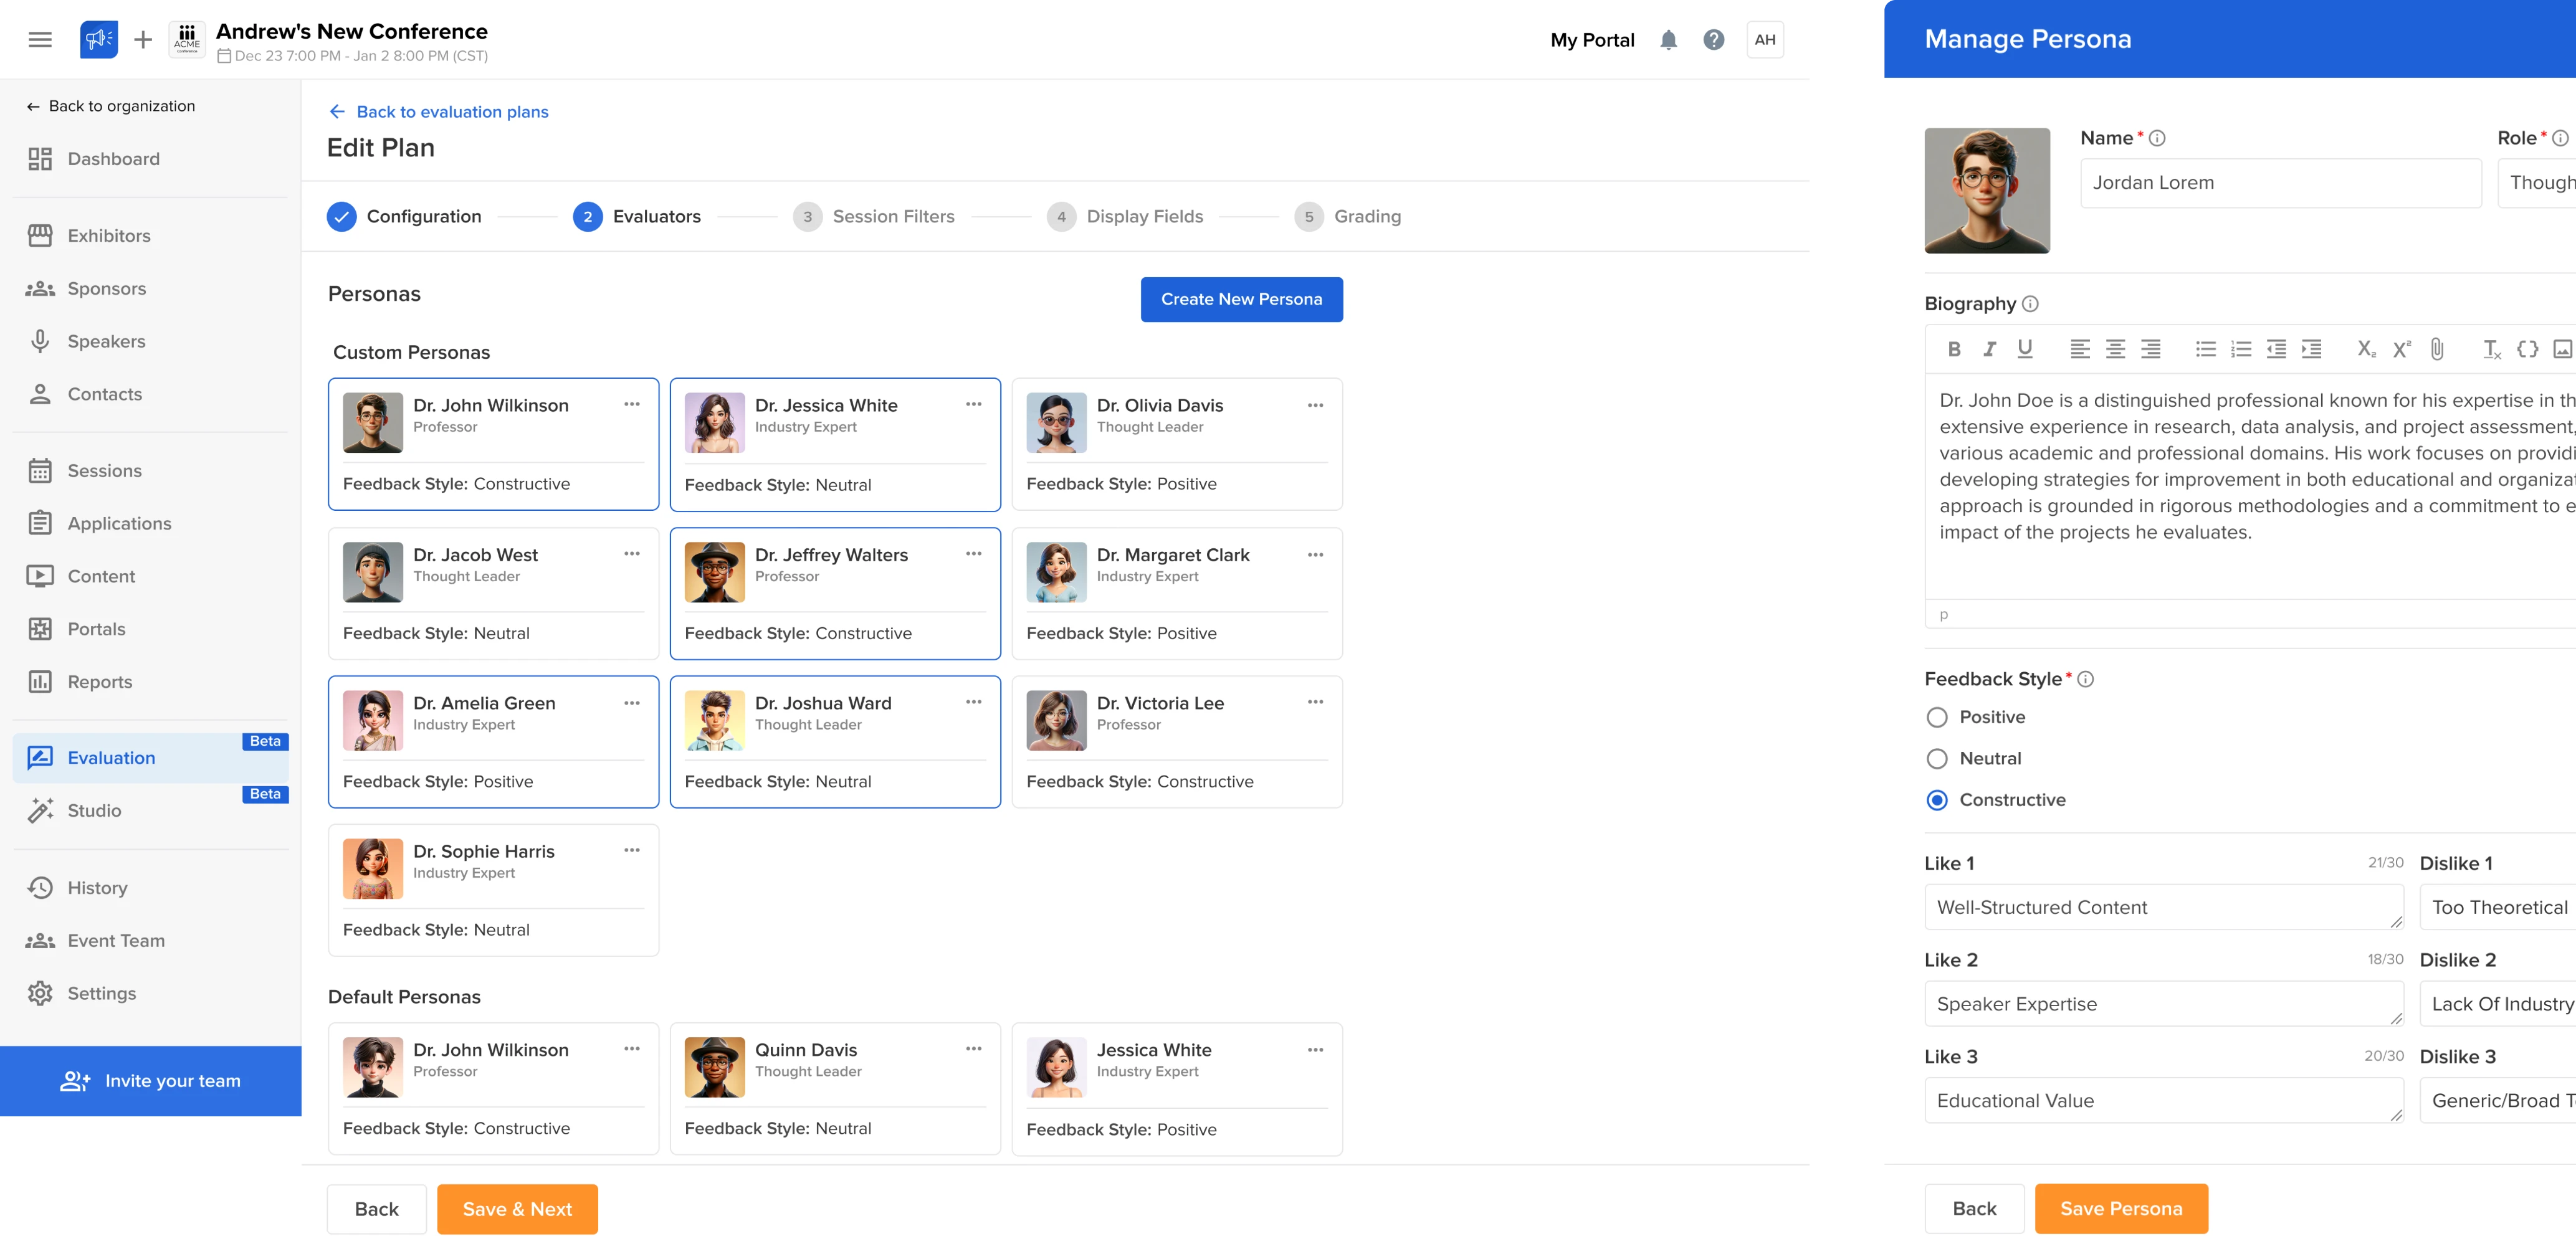Open options menu for Dr. Jacob West
Viewport: 2576px width, 1254px height.
point(632,554)
